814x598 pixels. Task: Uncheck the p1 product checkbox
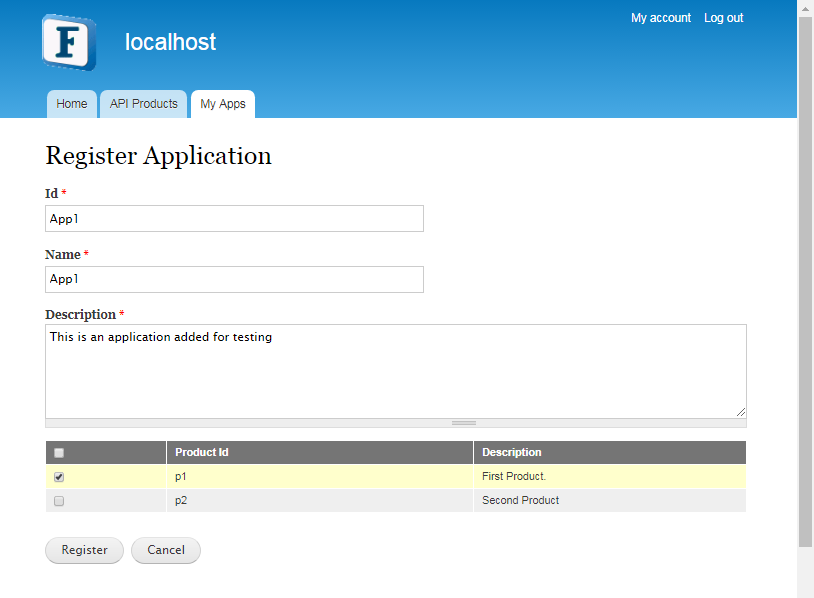point(59,477)
